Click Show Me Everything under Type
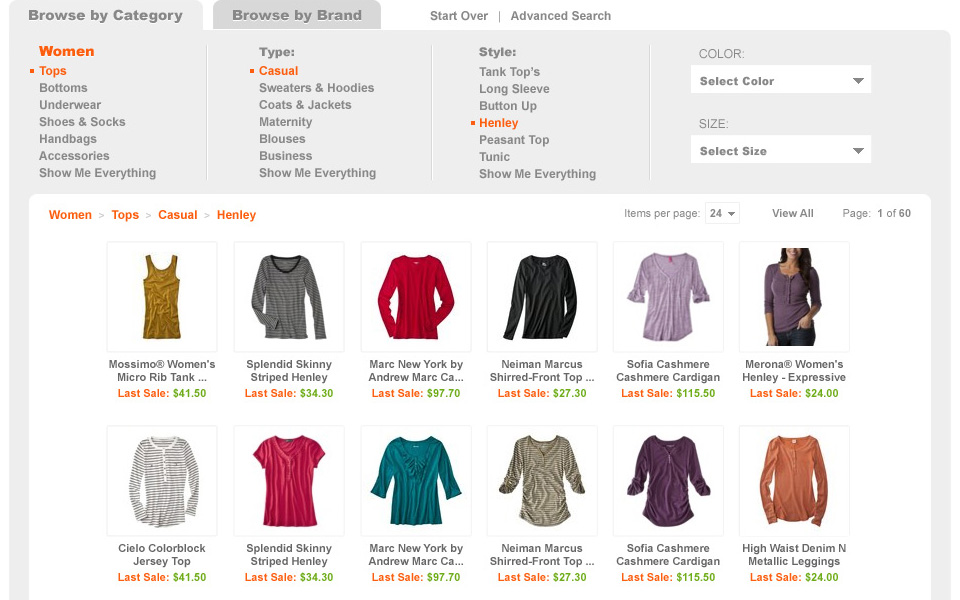The height and width of the screenshot is (600, 960). pyautogui.click(x=317, y=173)
